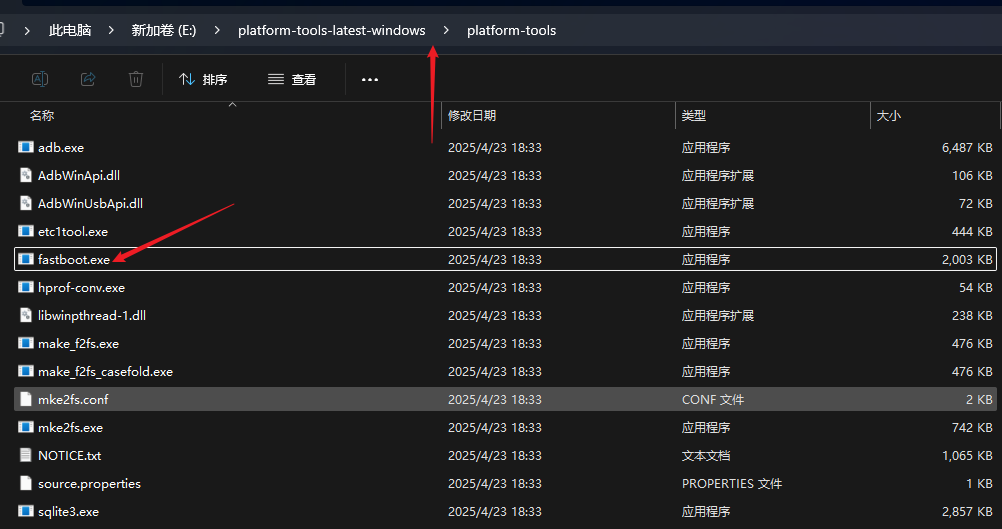
Task: Click the delete trash icon
Action: tap(136, 79)
